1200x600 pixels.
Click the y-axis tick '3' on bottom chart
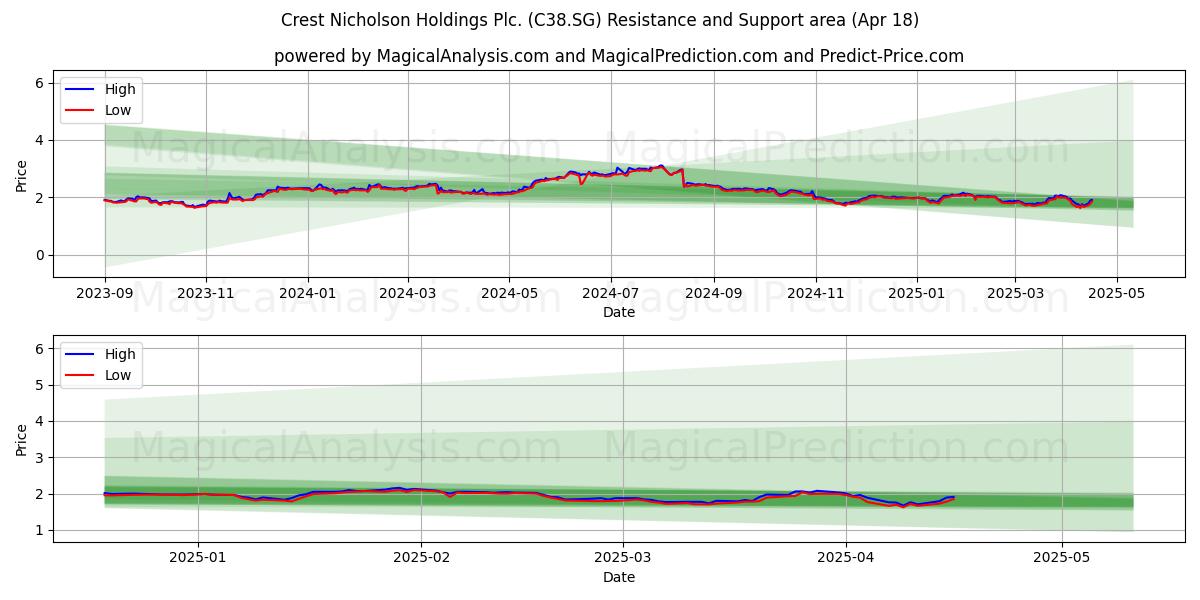(x=41, y=458)
